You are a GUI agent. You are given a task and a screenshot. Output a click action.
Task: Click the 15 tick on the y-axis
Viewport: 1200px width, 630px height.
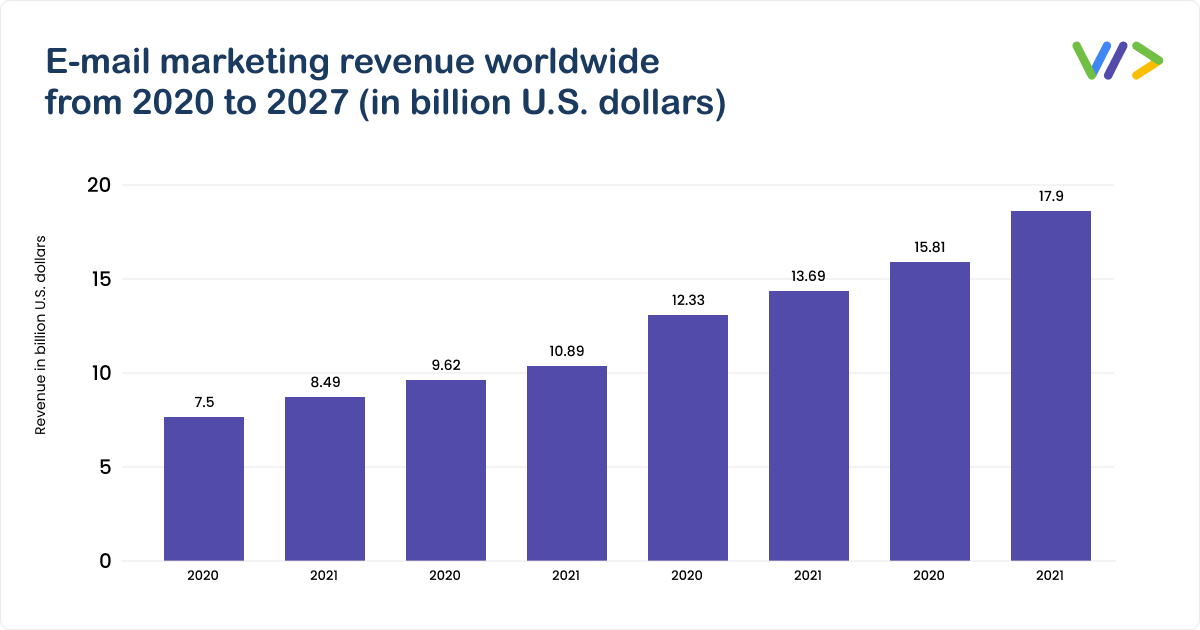pyautogui.click(x=99, y=279)
